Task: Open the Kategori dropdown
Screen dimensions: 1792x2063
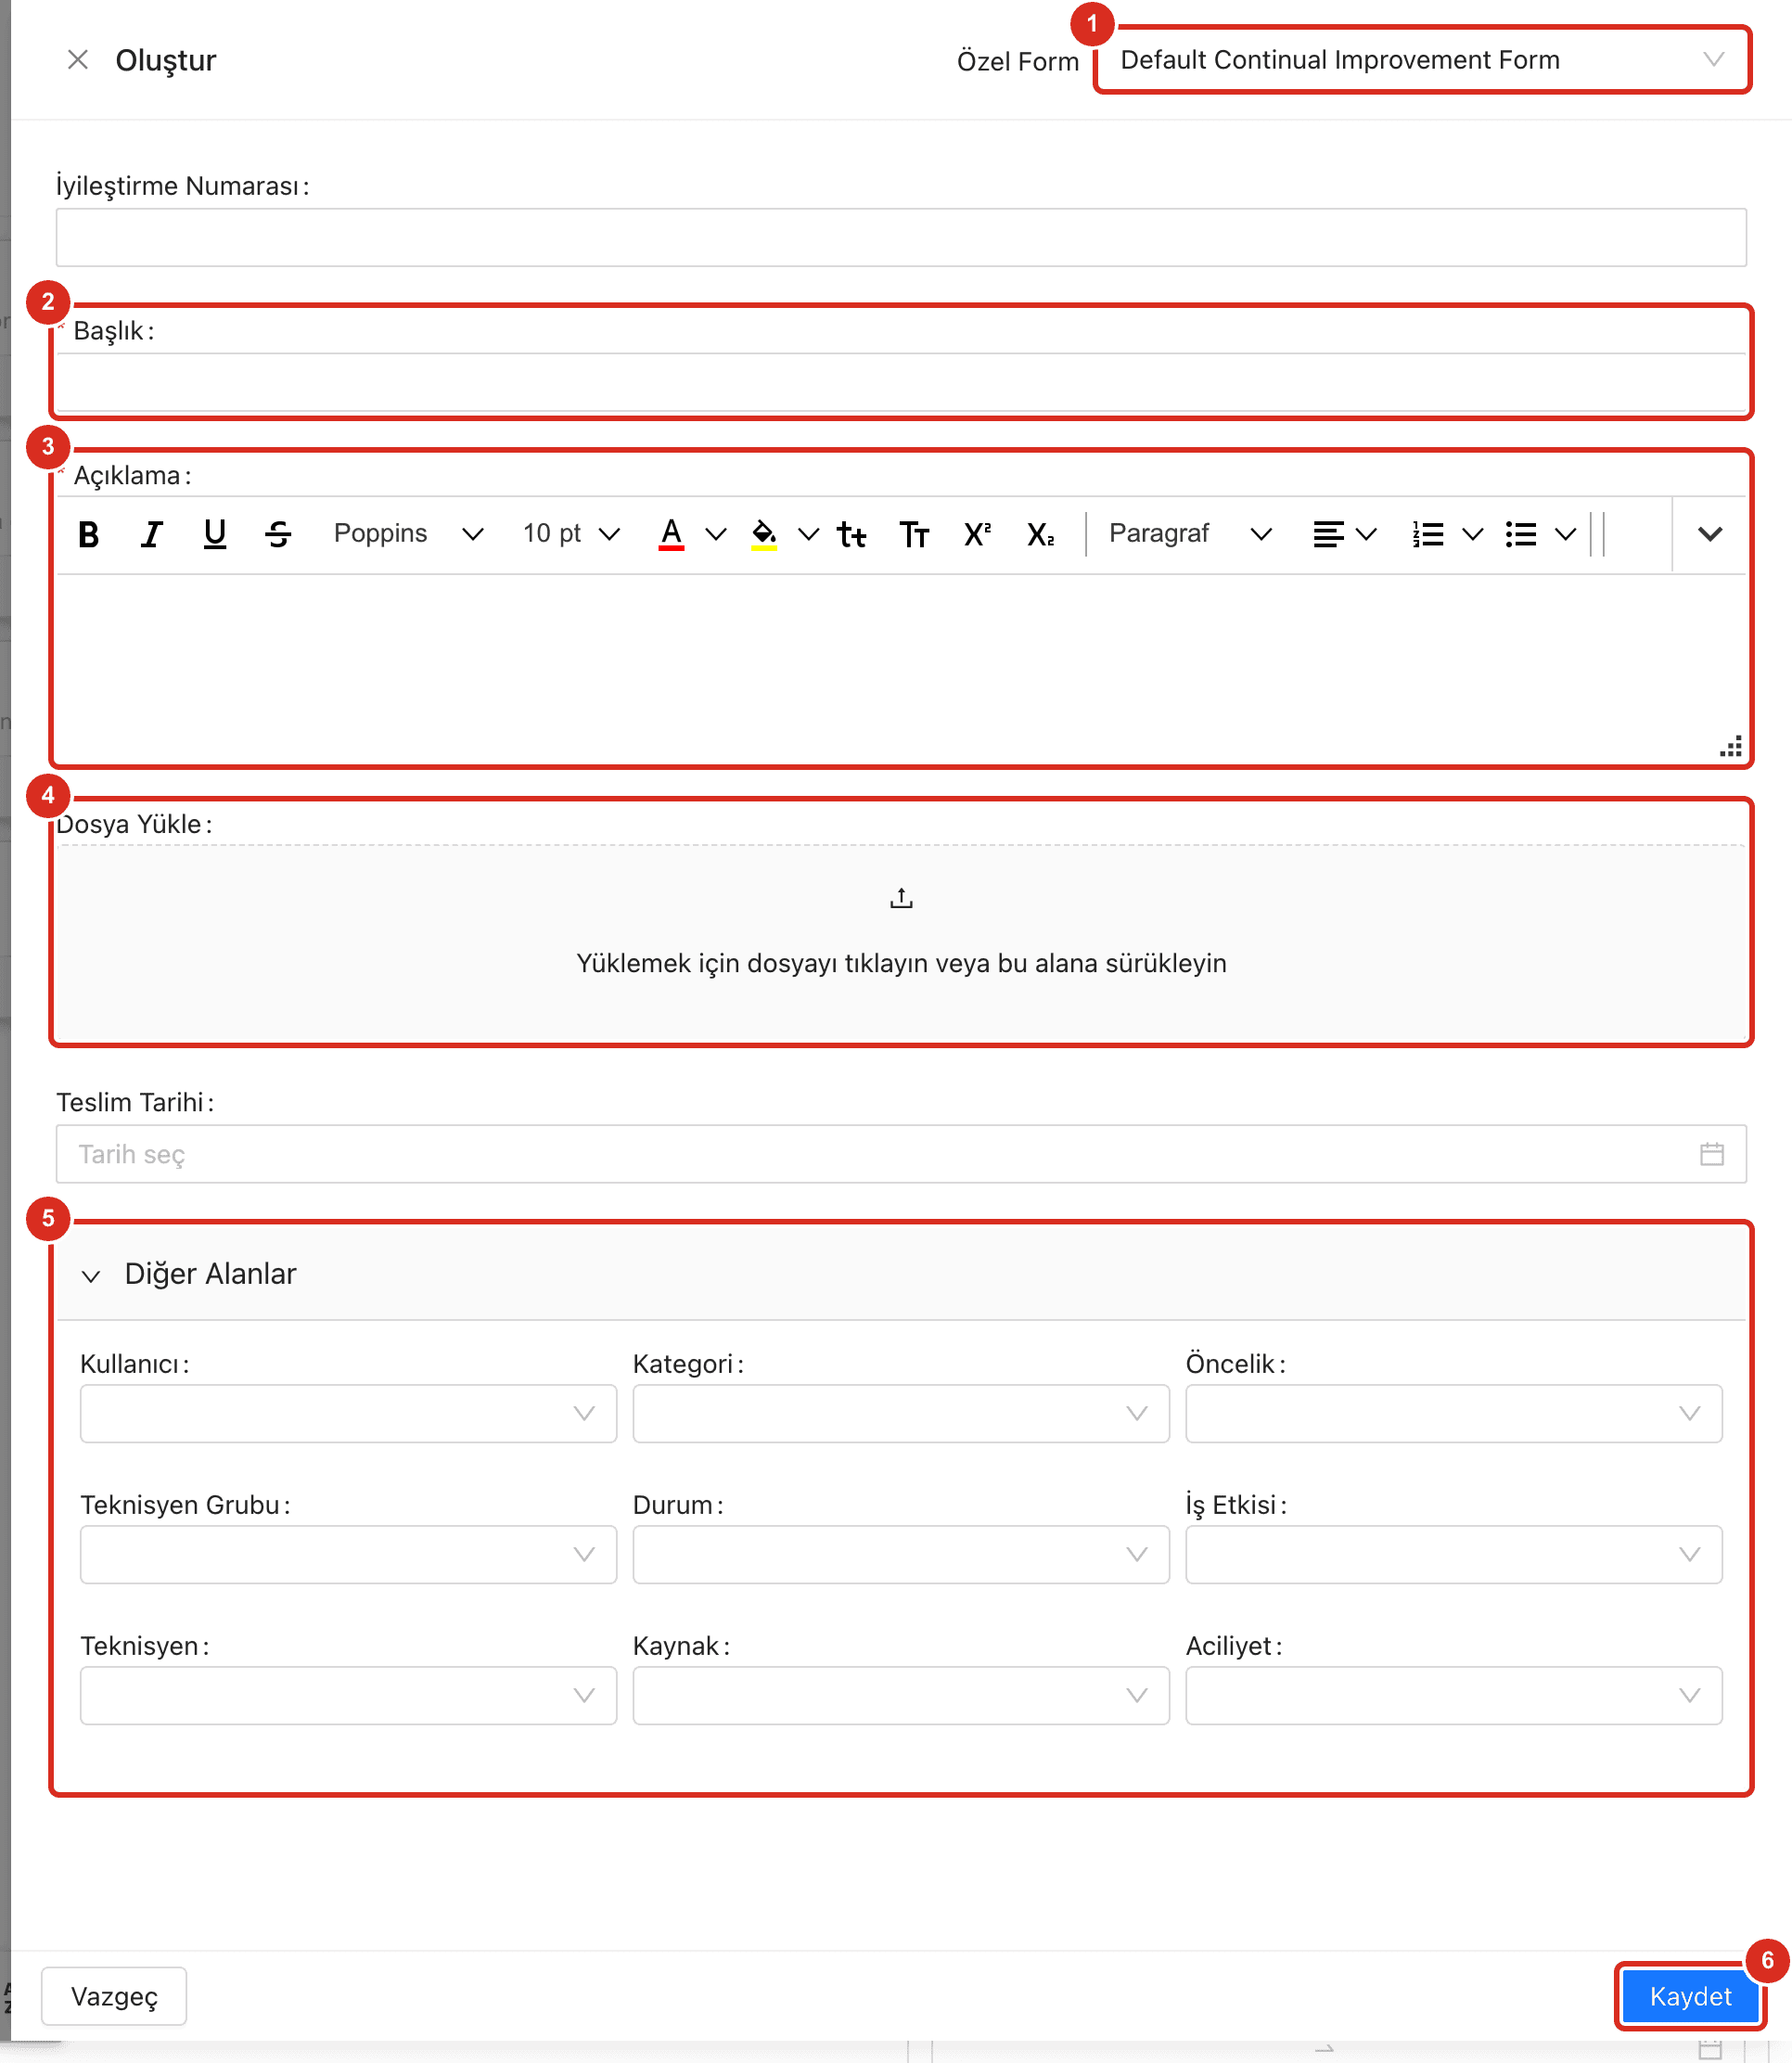Action: pyautogui.click(x=901, y=1413)
